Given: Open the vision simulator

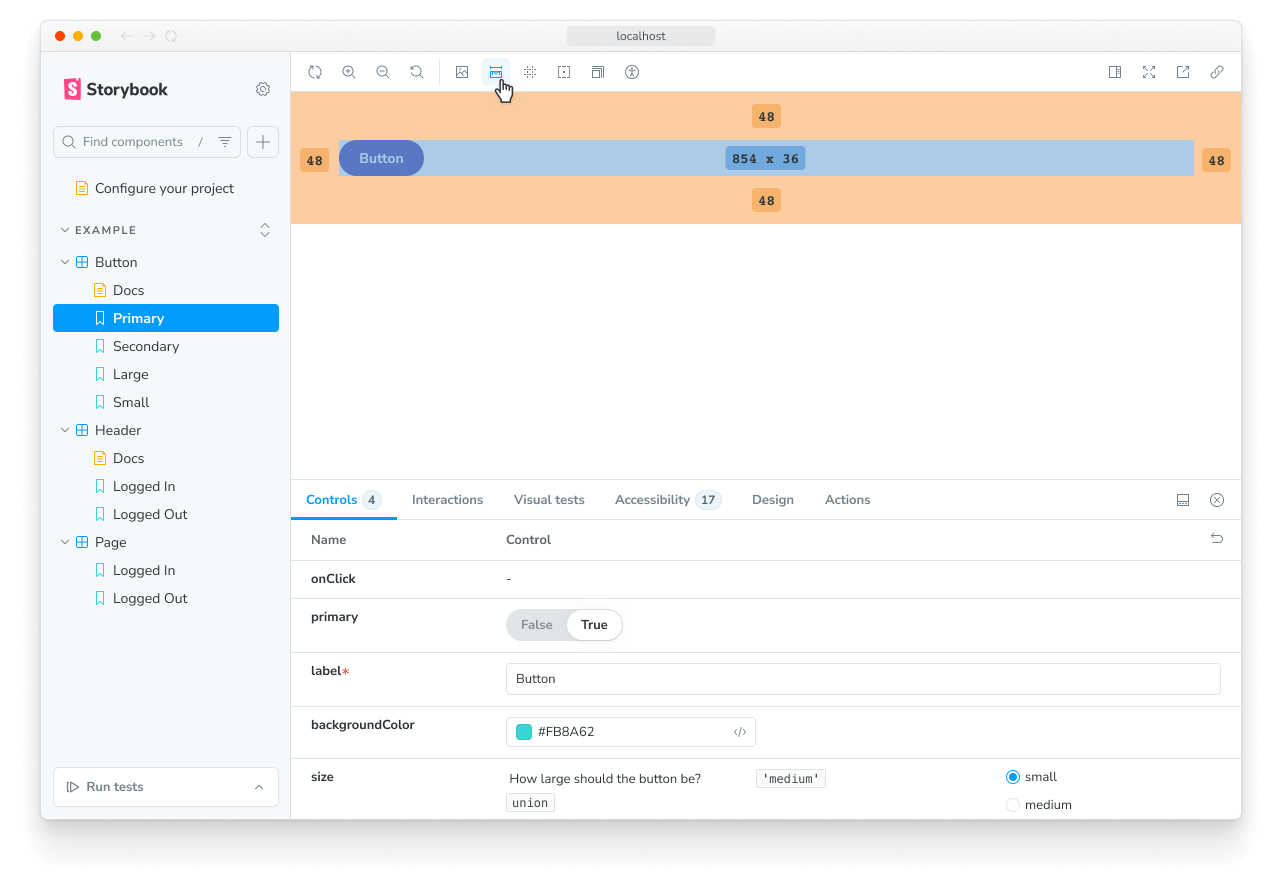Looking at the screenshot, I should click(x=632, y=71).
